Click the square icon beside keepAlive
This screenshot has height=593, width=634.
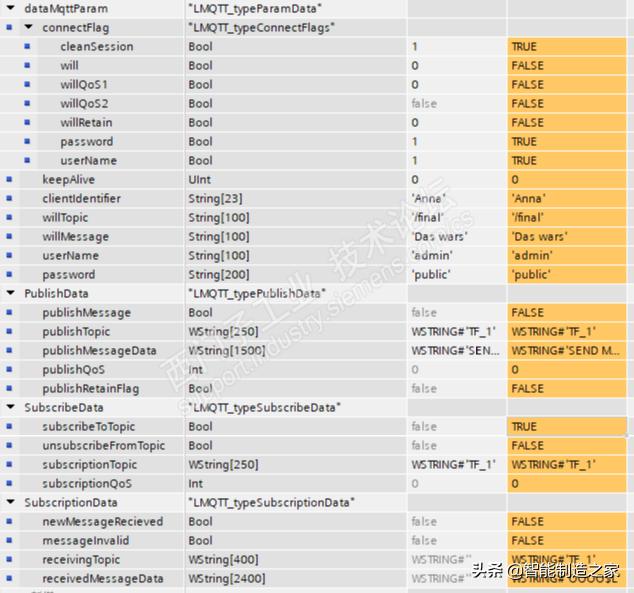pos(9,179)
